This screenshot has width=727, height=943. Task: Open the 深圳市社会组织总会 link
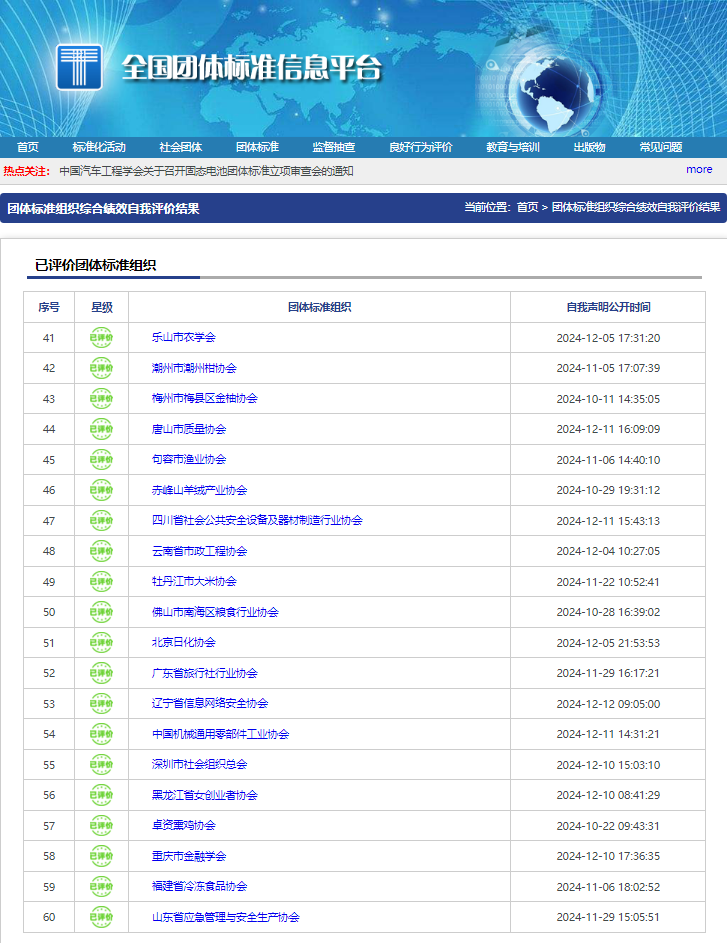[x=200, y=764]
